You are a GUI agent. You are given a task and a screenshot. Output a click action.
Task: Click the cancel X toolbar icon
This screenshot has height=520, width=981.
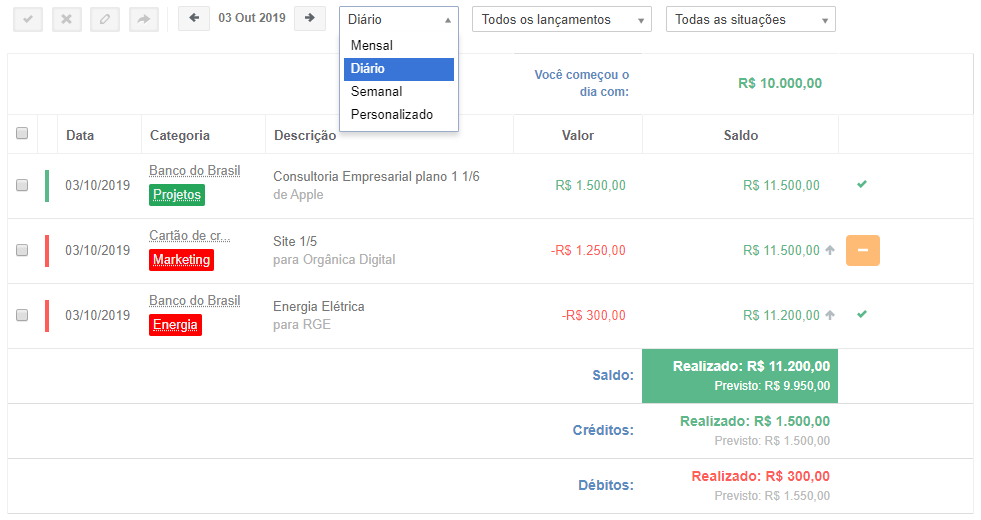[x=66, y=19]
